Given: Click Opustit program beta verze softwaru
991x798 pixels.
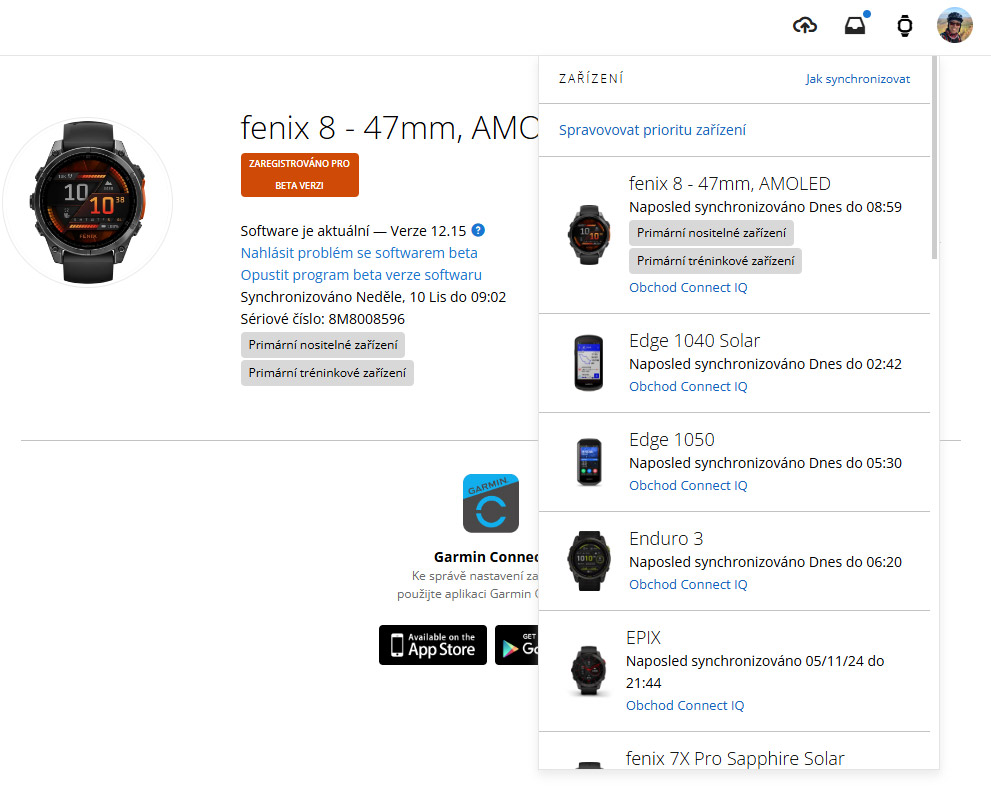Looking at the screenshot, I should point(361,275).
